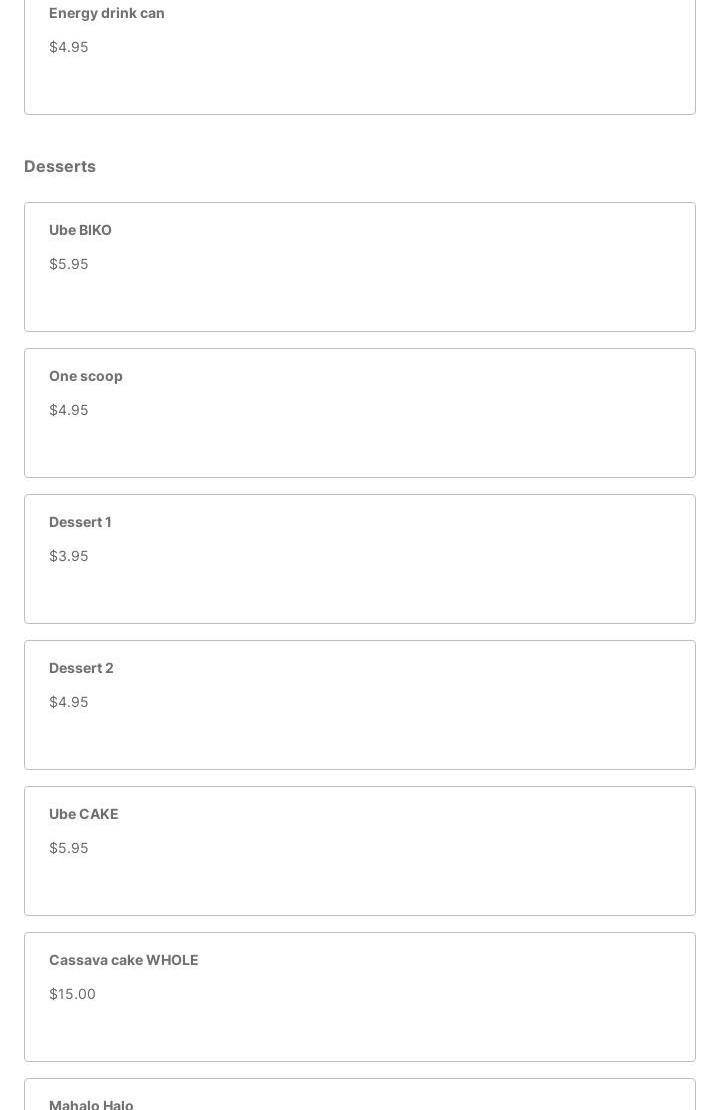Click the $3.95 price under Dessert 1
The image size is (720, 1110).
pos(68,556)
